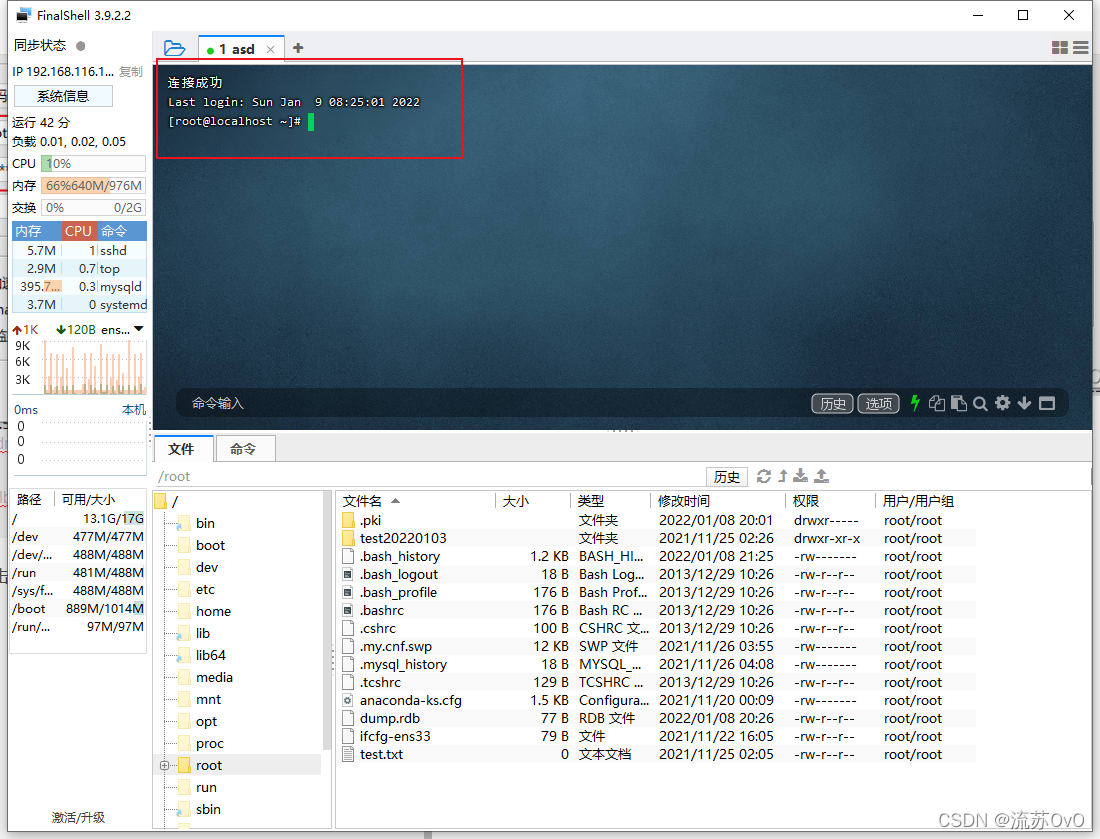
Task: Select the anaconda-ks.cfg file
Action: tap(656, 700)
